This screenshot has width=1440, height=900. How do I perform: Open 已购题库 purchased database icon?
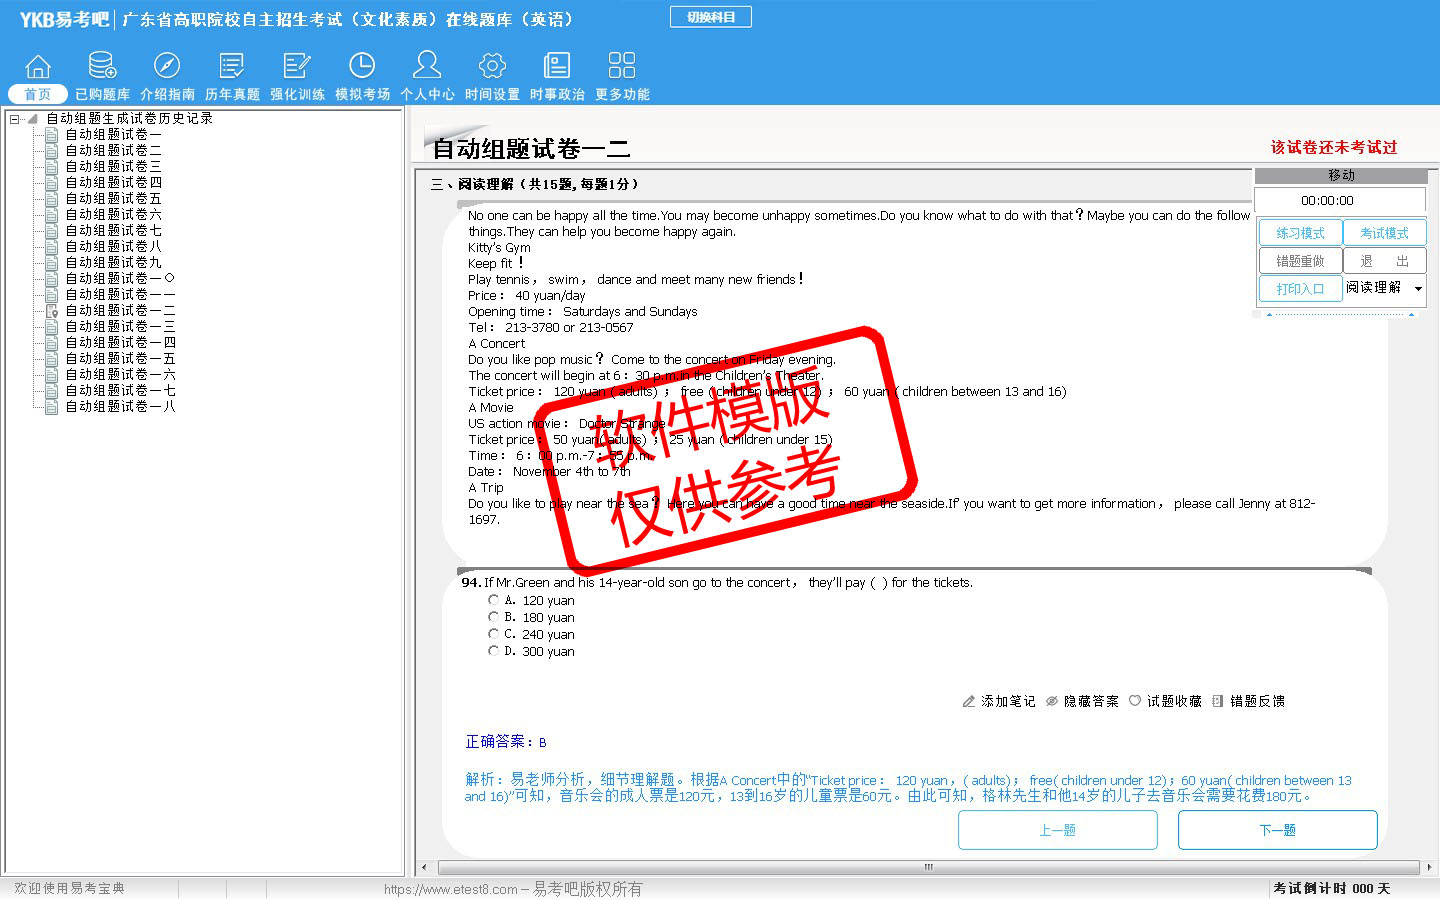click(102, 67)
